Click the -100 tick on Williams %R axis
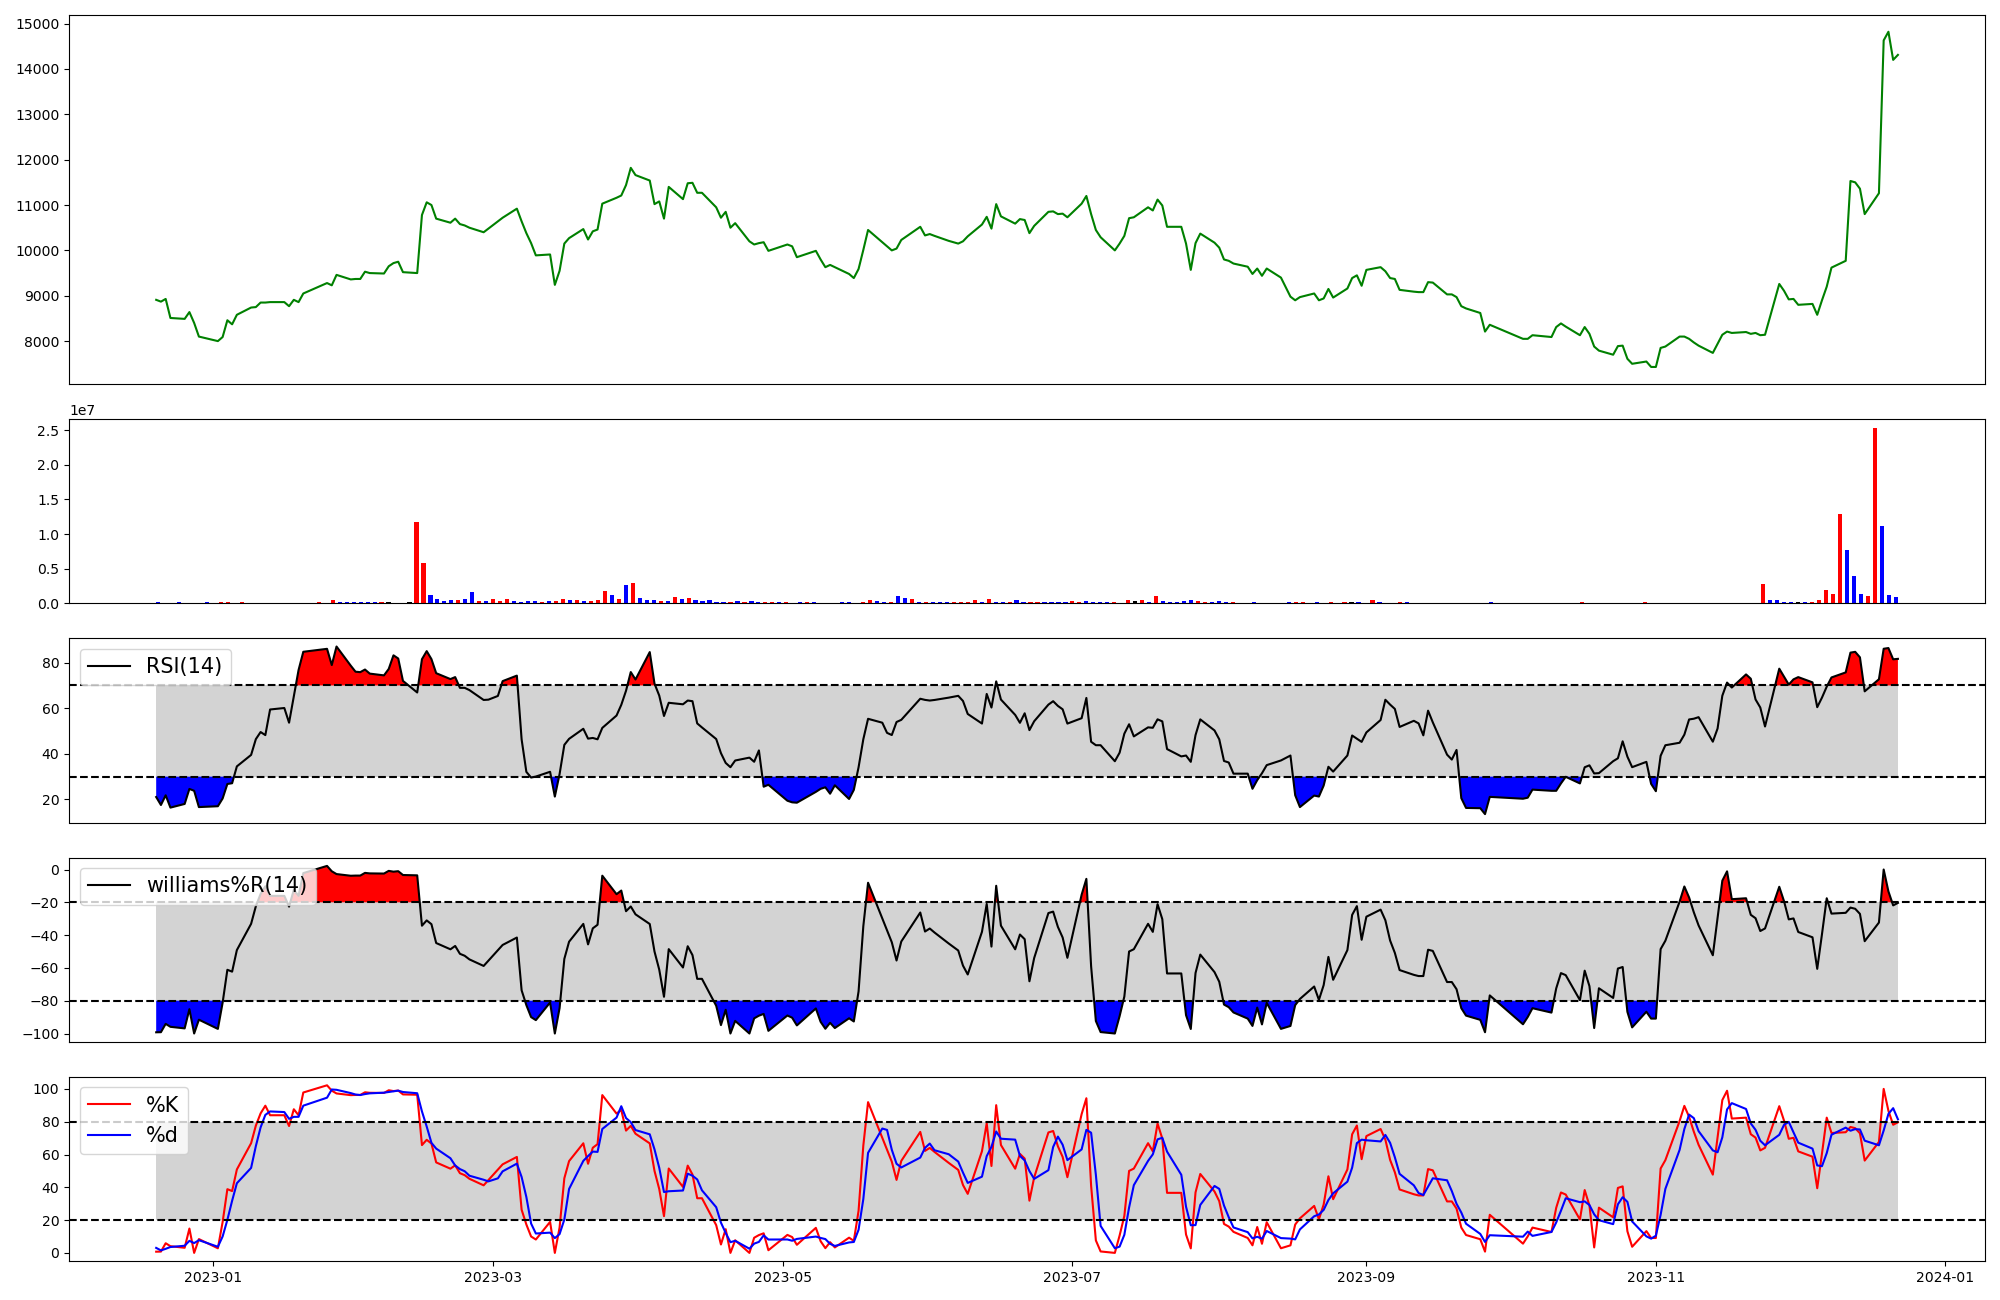The width and height of the screenshot is (2000, 1300). [x=40, y=1034]
